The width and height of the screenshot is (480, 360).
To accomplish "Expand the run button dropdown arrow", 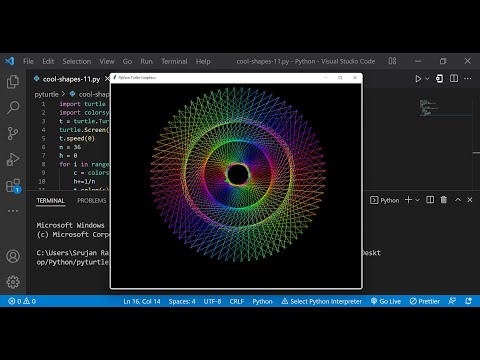I will click(427, 79).
